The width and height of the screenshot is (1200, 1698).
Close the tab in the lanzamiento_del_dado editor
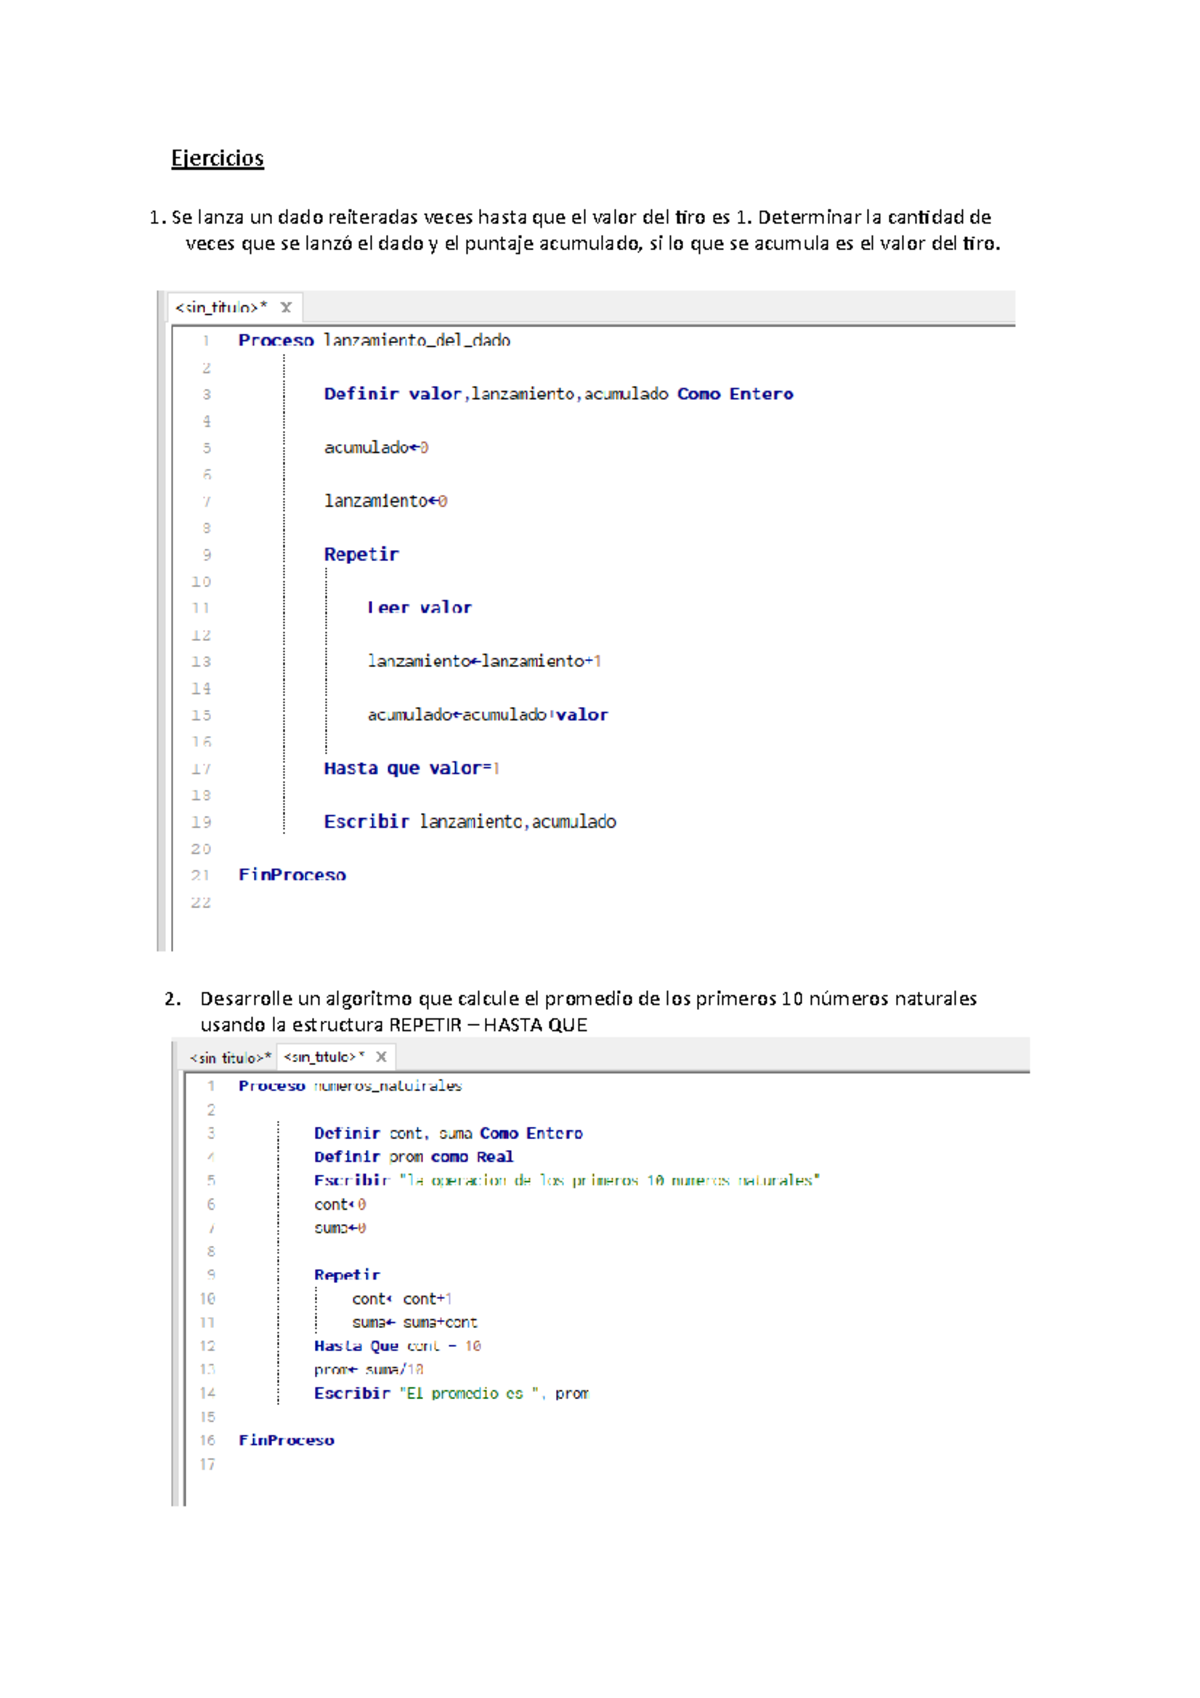pyautogui.click(x=286, y=307)
